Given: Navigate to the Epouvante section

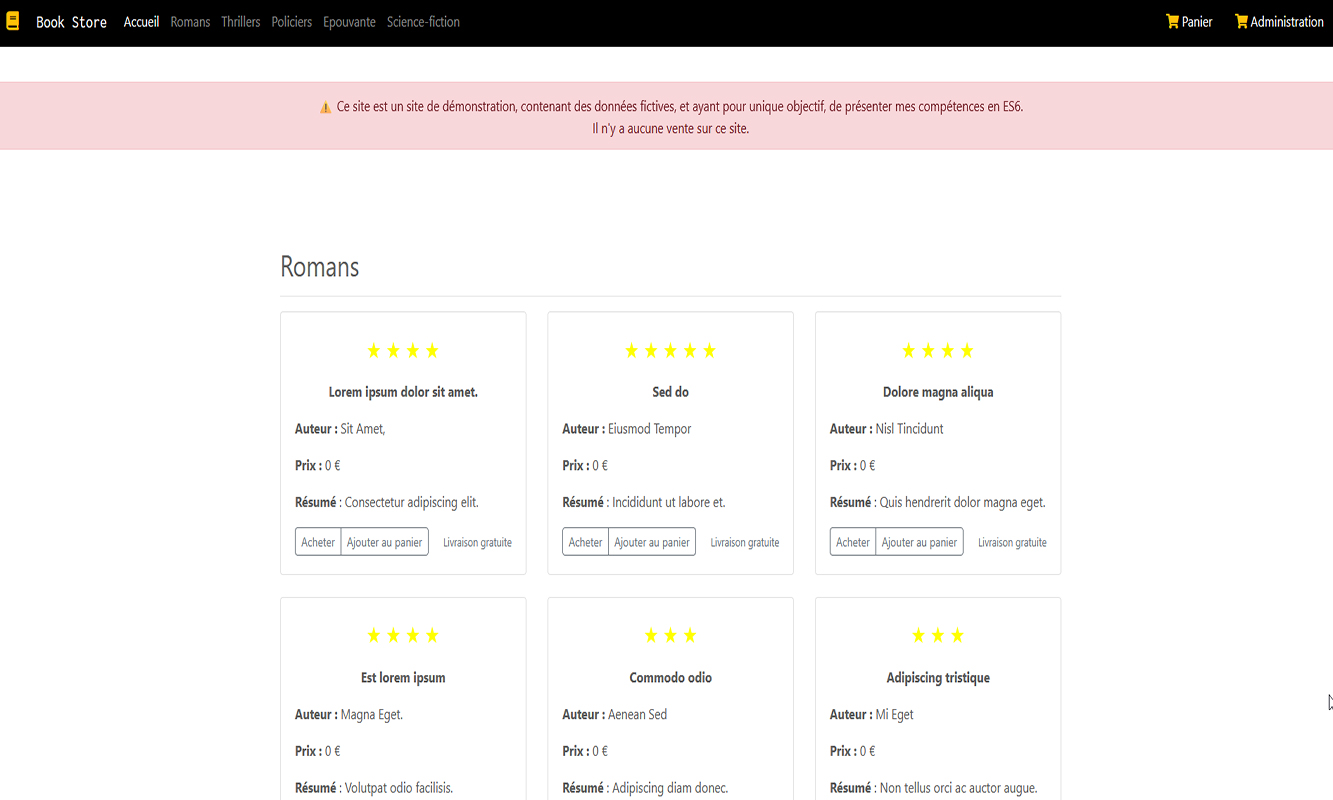Looking at the screenshot, I should (x=349, y=22).
